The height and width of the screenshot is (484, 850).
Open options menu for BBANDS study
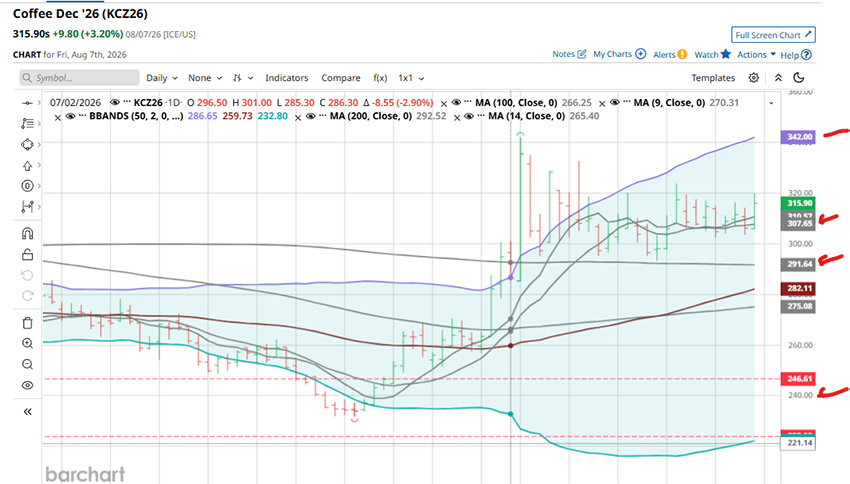pos(82,116)
